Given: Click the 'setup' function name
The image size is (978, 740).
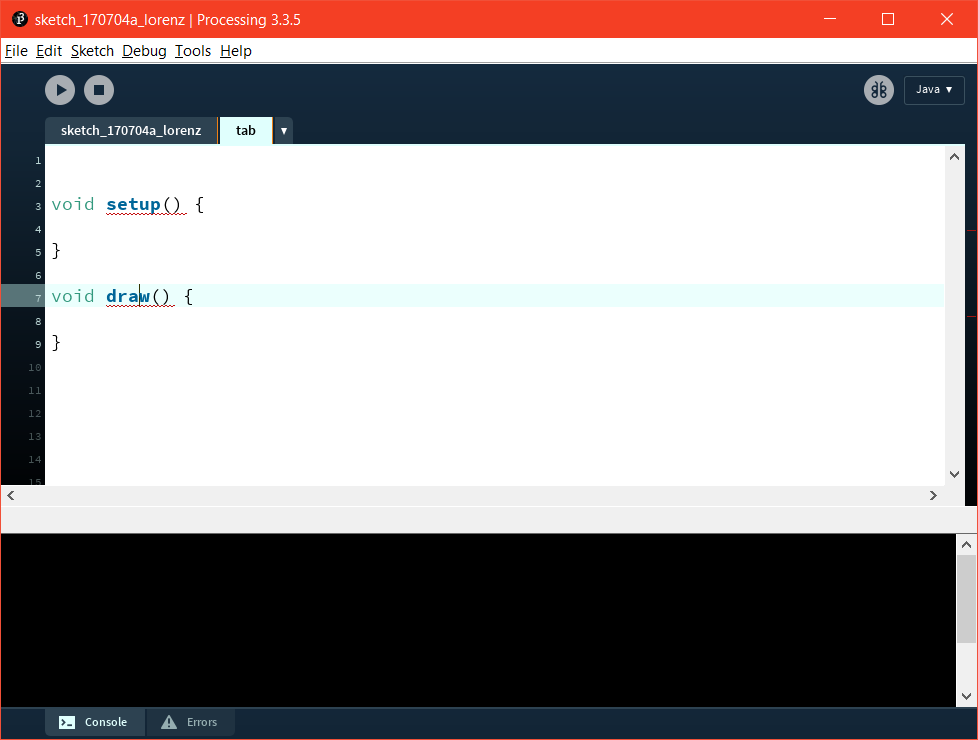Looking at the screenshot, I should pos(133,204).
